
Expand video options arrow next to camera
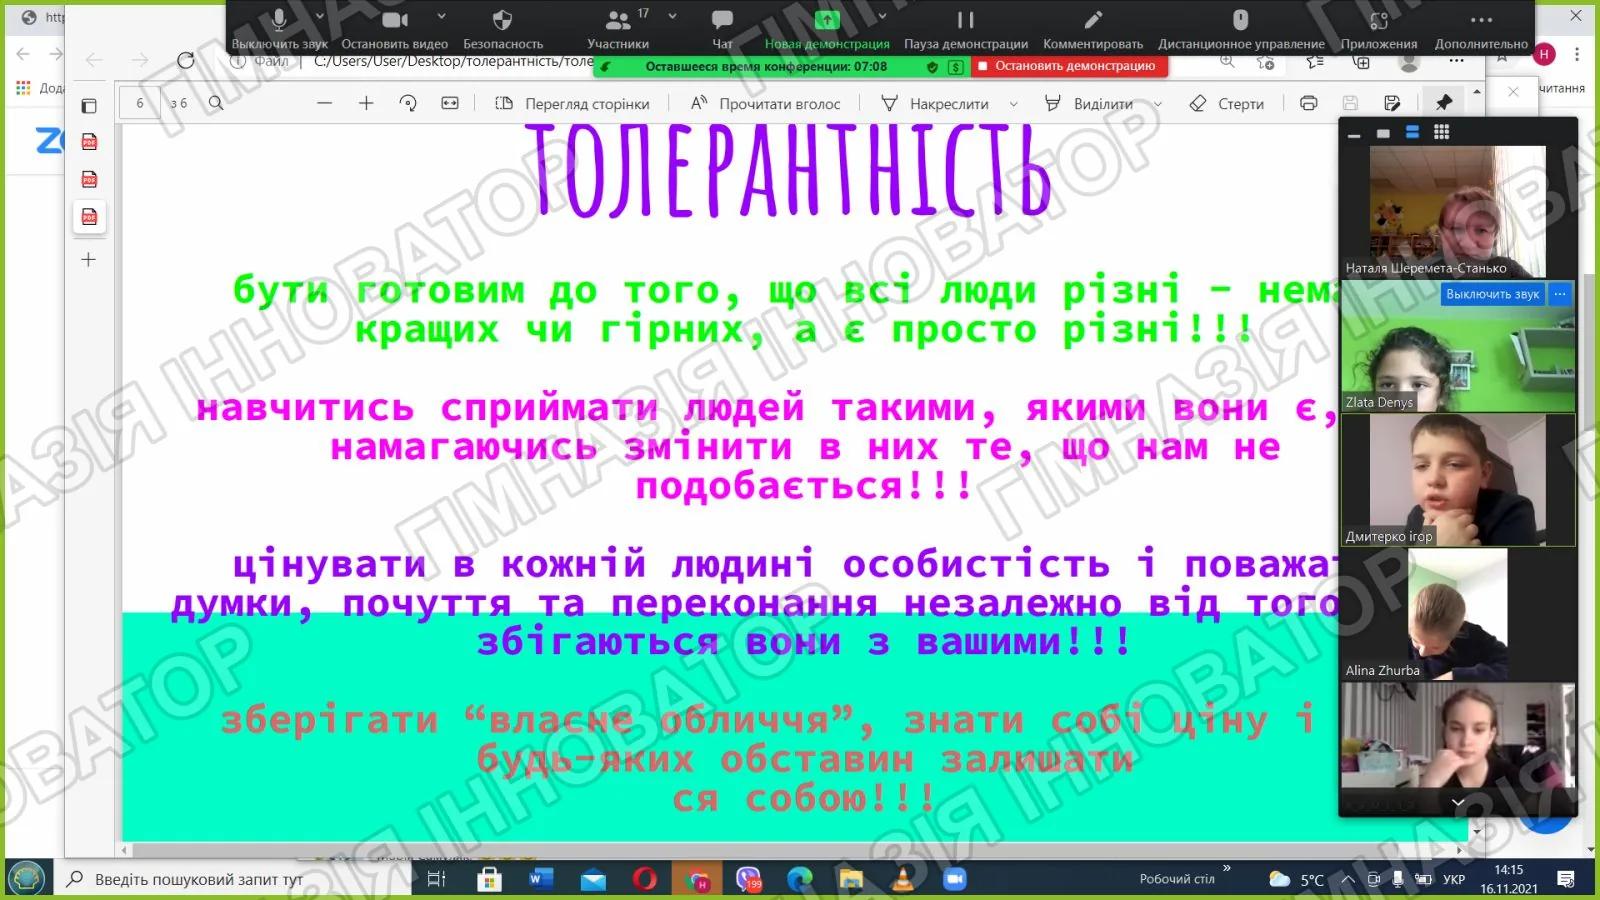pos(441,16)
